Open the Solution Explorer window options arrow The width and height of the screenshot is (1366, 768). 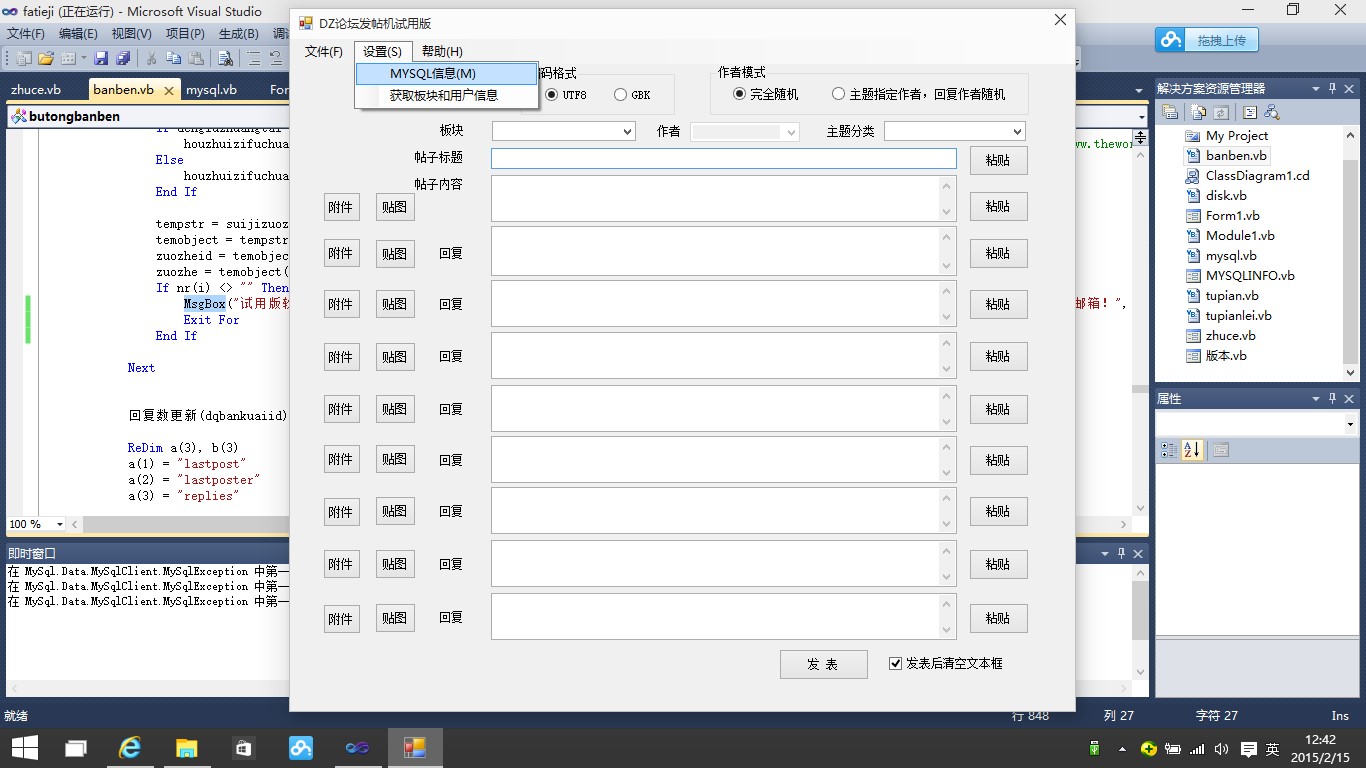point(1317,88)
